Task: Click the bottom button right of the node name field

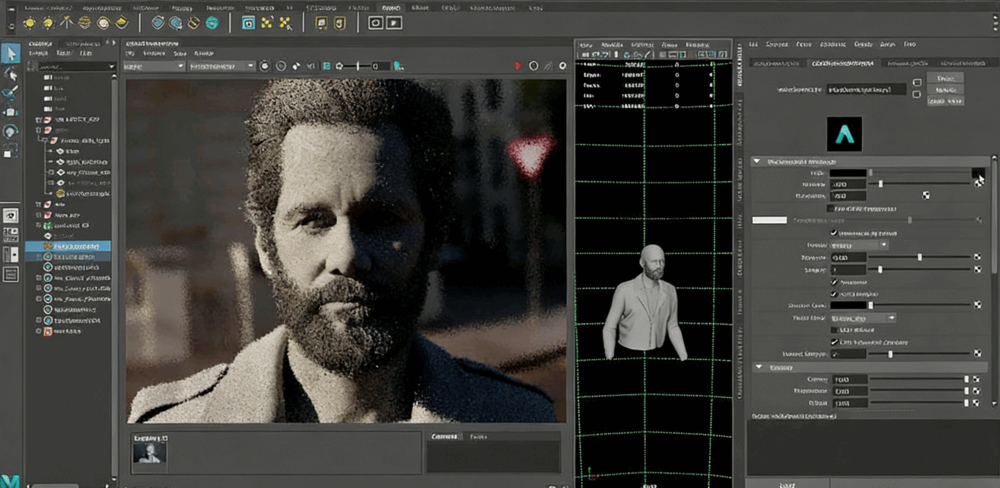Action: 945,101
